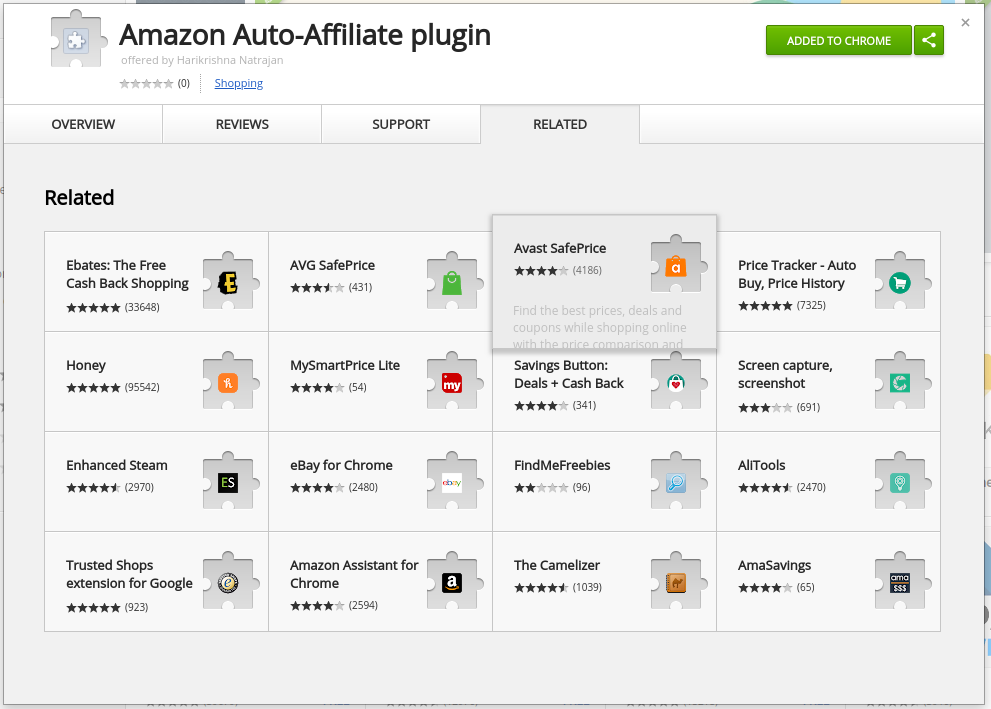This screenshot has height=709, width=991.
Task: Click the Screen capture extension icon
Action: [x=900, y=382]
